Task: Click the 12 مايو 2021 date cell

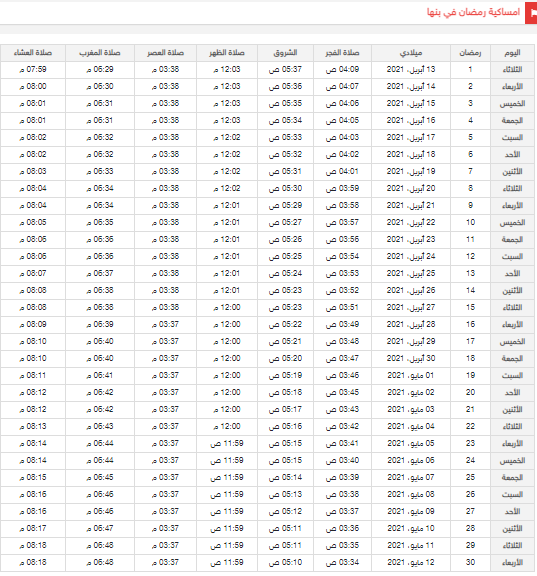Action: 411,562
